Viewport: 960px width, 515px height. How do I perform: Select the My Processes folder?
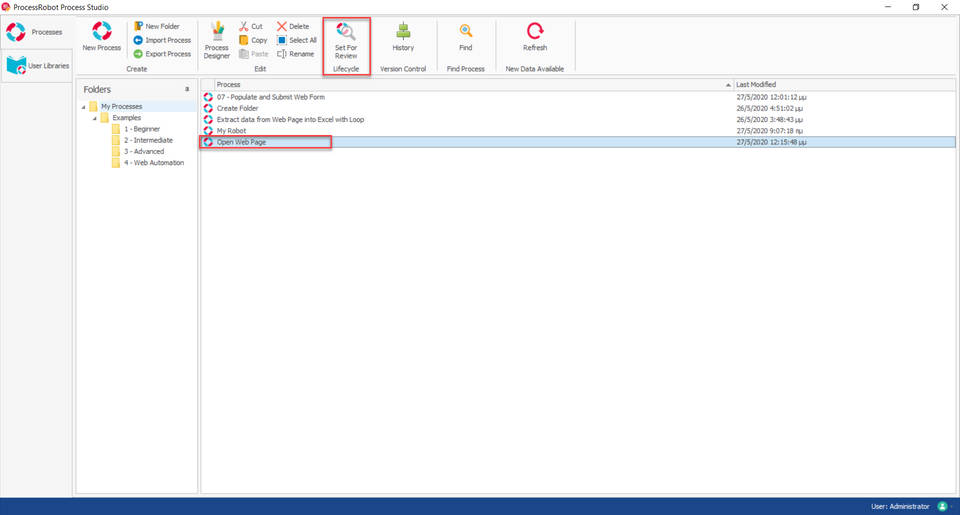click(x=121, y=107)
